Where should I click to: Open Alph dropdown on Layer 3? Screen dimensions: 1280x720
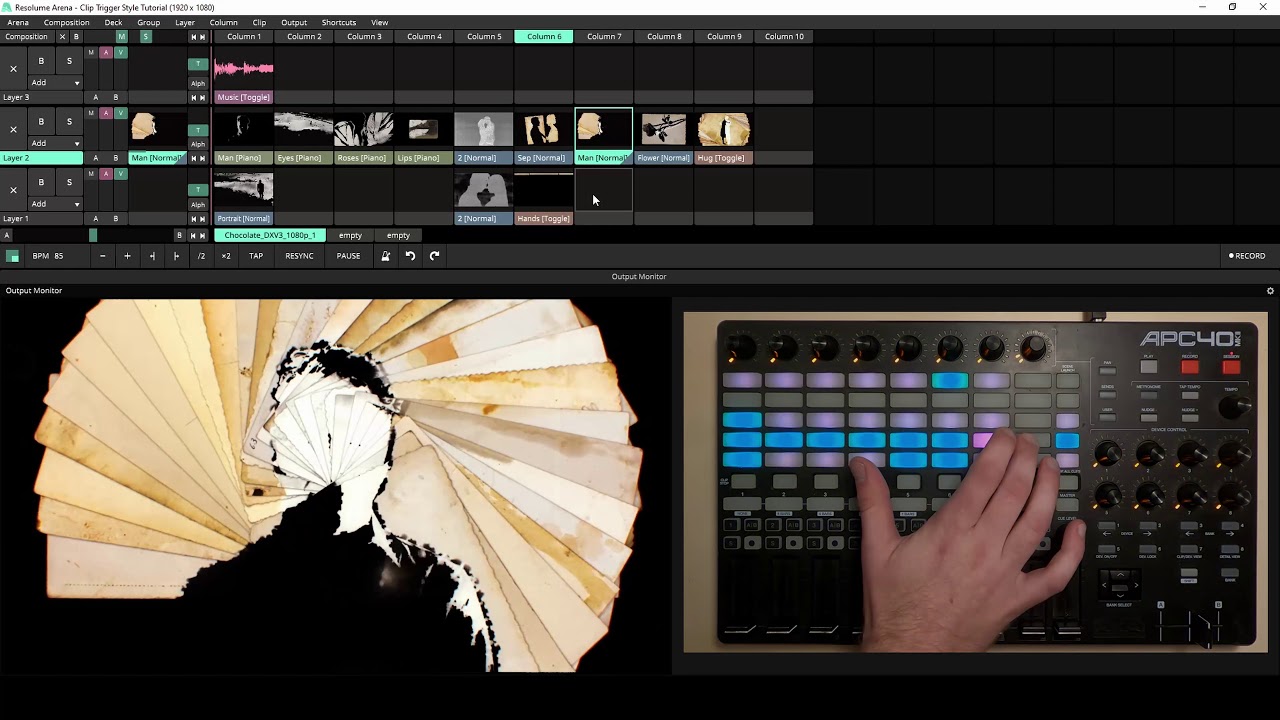(198, 84)
